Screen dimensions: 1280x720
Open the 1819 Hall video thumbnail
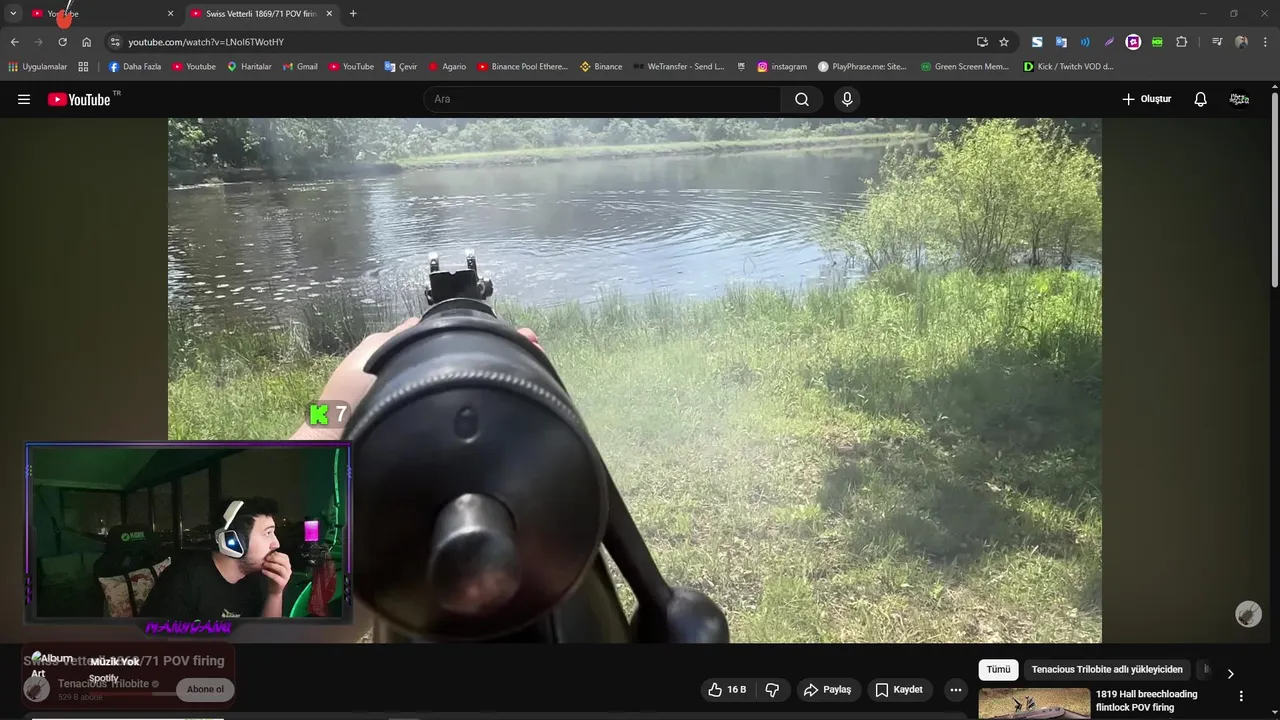[x=1034, y=704]
